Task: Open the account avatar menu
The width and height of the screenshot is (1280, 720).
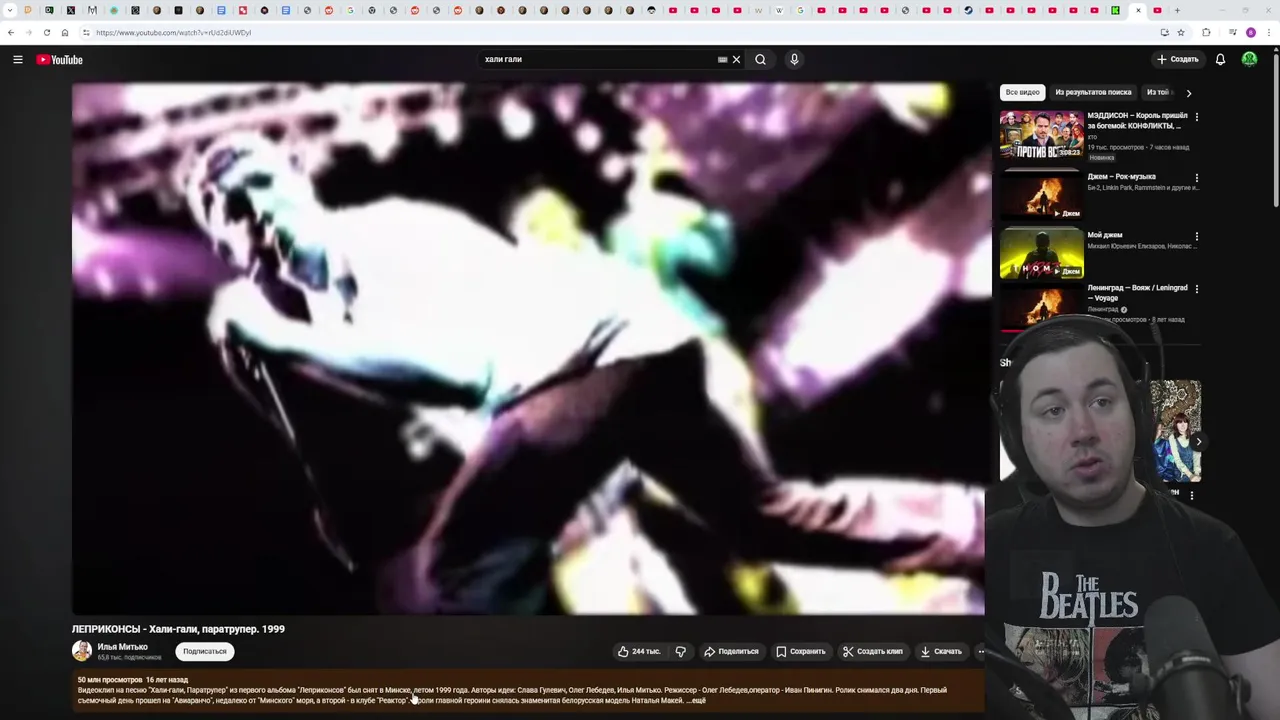Action: [x=1249, y=59]
